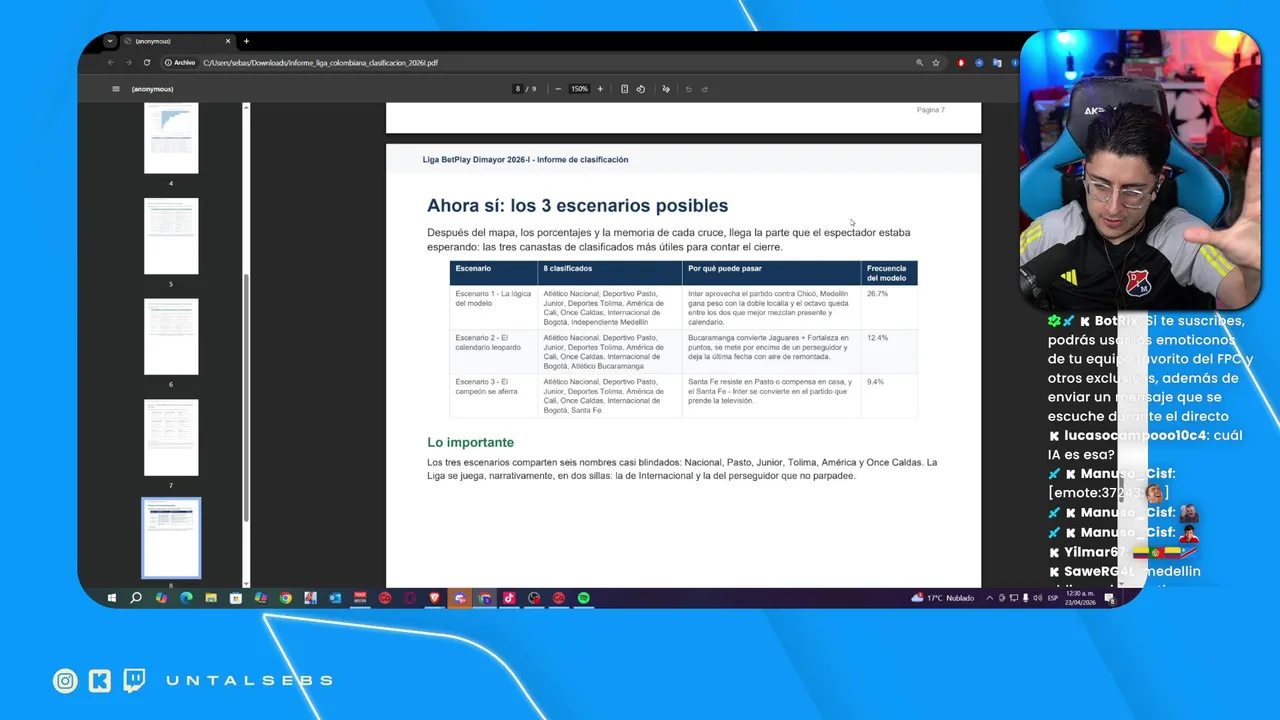Screen dimensions: 1280x720
Task: Reload the browser page
Action: click(x=147, y=62)
